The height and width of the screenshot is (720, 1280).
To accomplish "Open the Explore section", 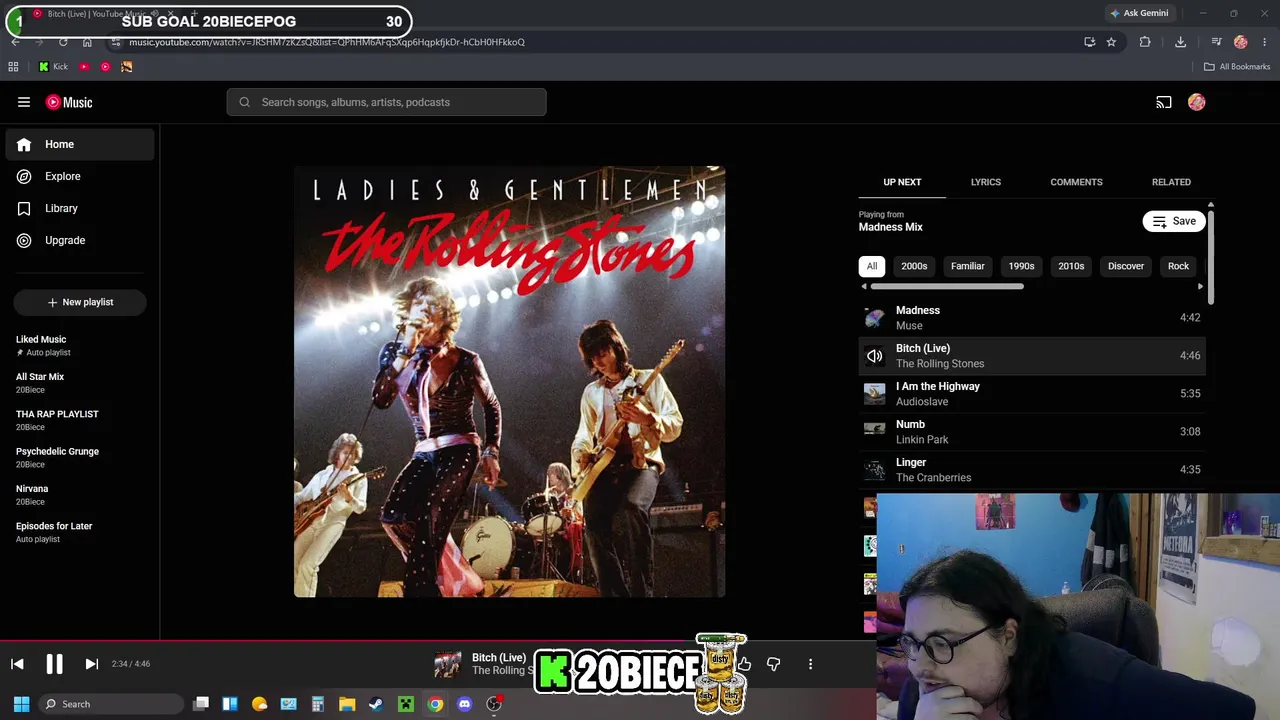I will coord(80,176).
